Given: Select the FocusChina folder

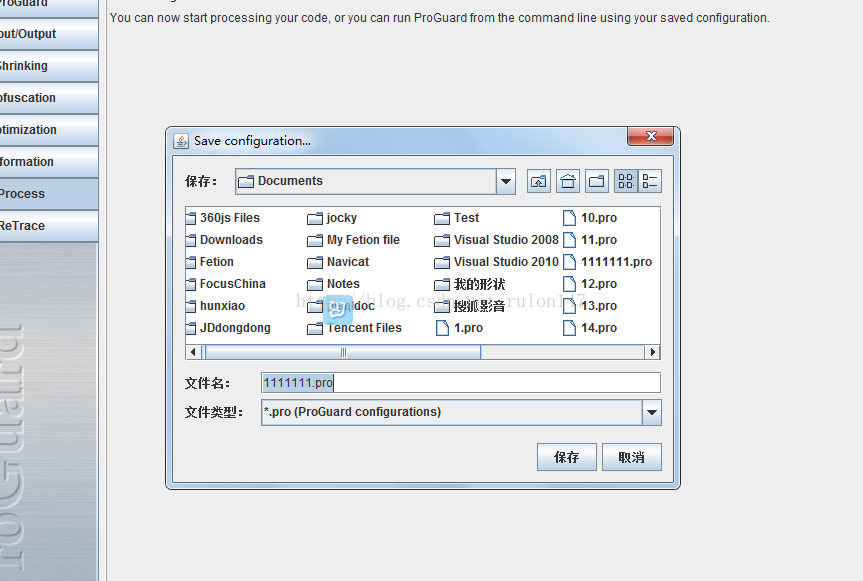Looking at the screenshot, I should click(x=226, y=284).
